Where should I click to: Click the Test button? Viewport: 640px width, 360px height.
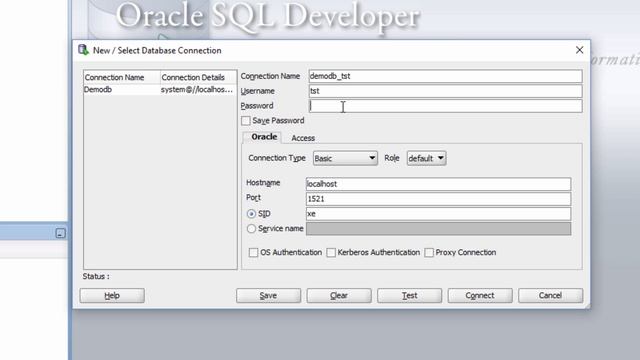[409, 296]
